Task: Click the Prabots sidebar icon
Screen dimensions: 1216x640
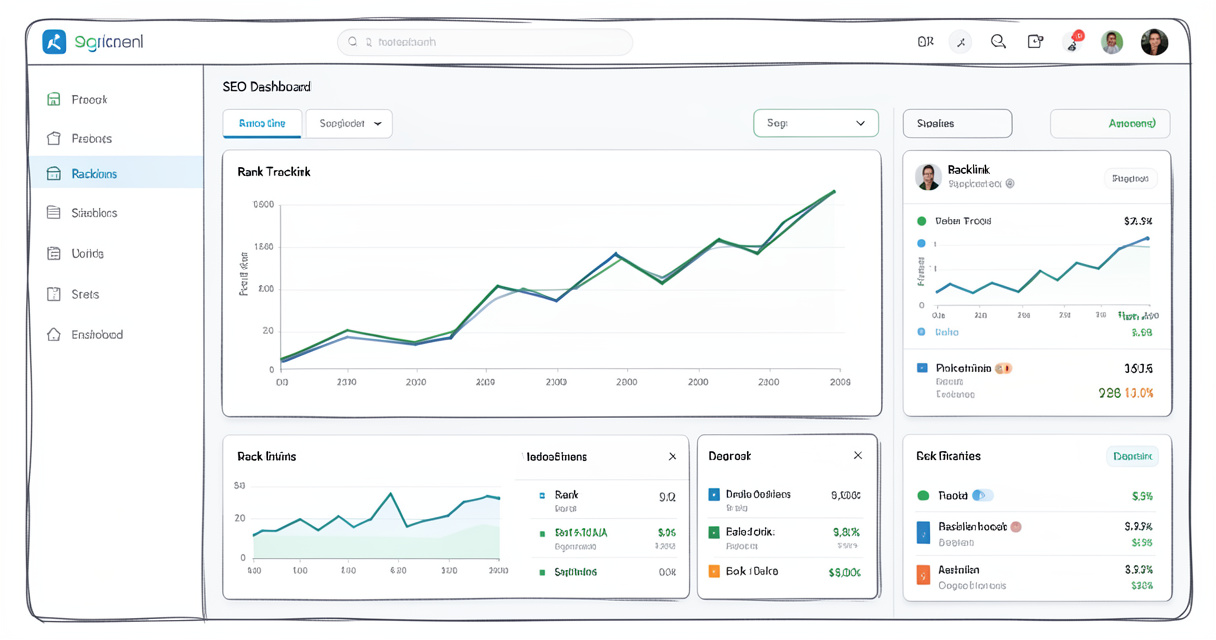Action: click(54, 138)
